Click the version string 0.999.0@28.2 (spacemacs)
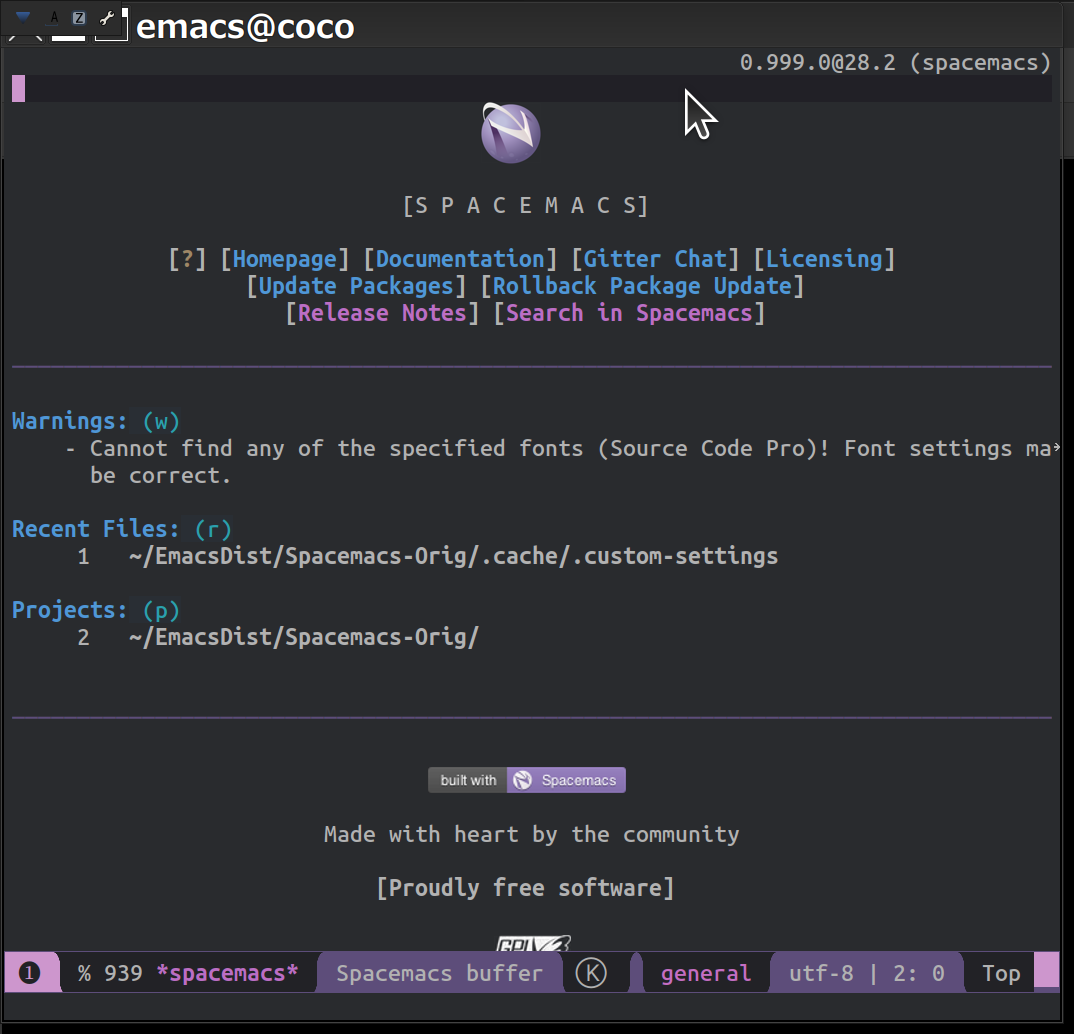This screenshot has width=1074, height=1034. click(x=895, y=62)
